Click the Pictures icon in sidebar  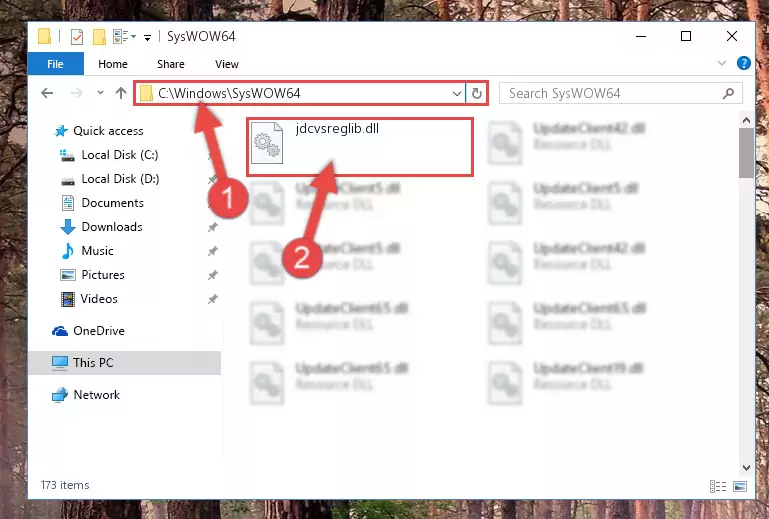click(68, 275)
